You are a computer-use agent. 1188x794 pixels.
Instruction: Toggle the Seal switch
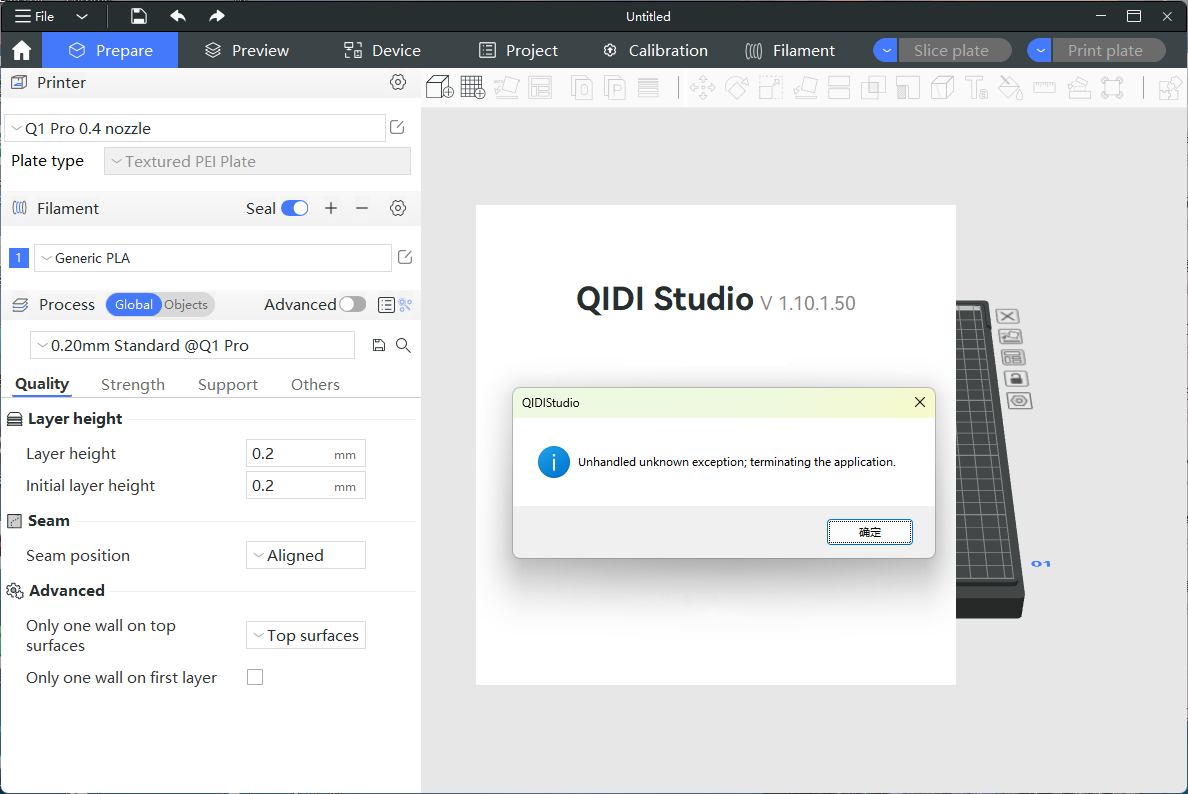click(x=294, y=208)
